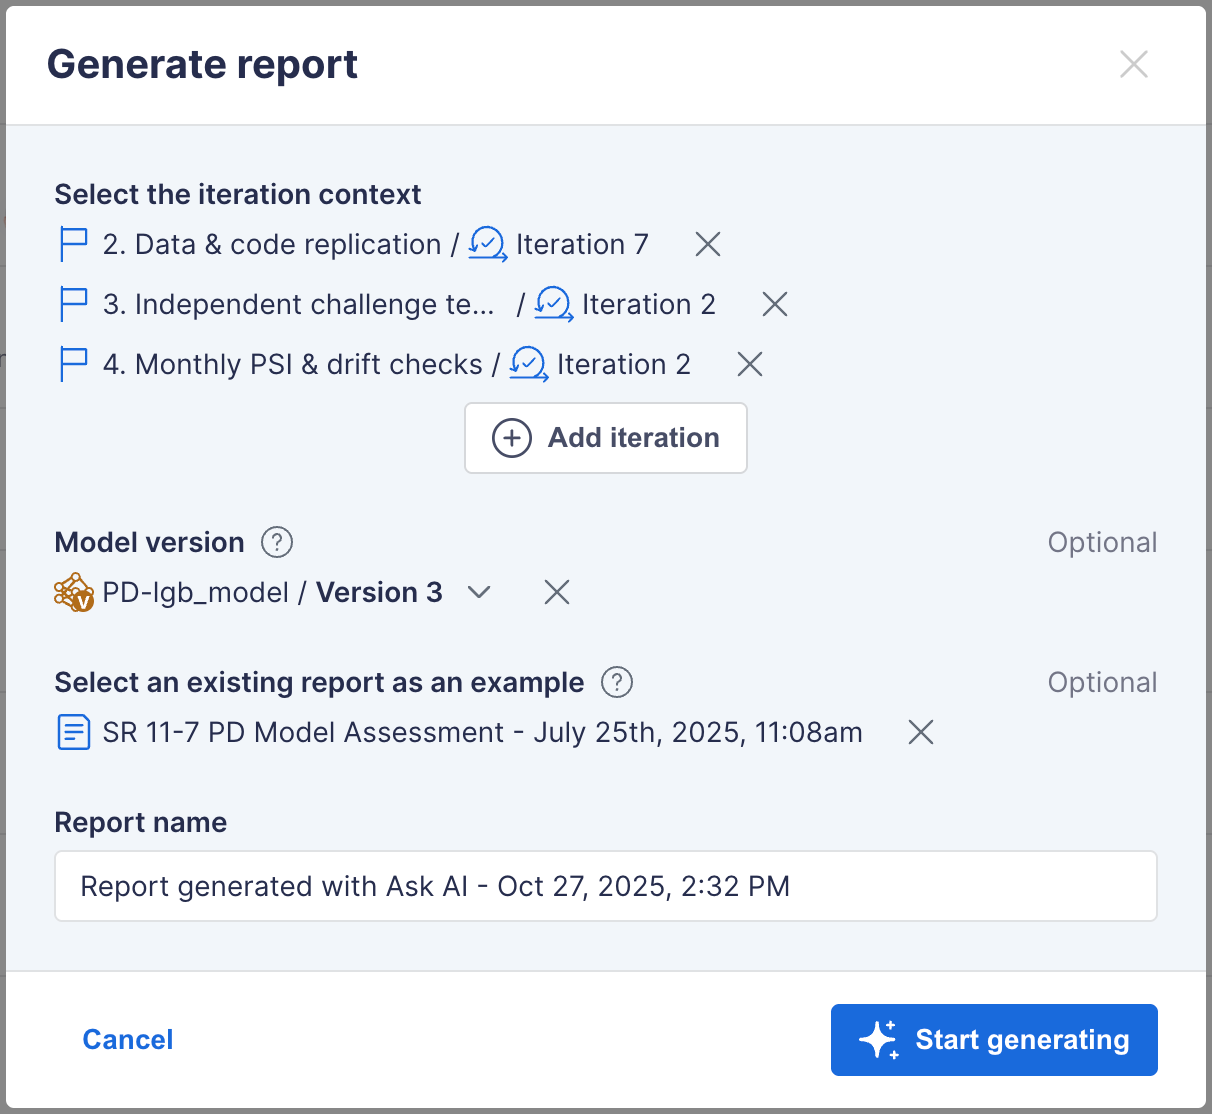Click the Iteration 7 cycle icon

pos(488,244)
